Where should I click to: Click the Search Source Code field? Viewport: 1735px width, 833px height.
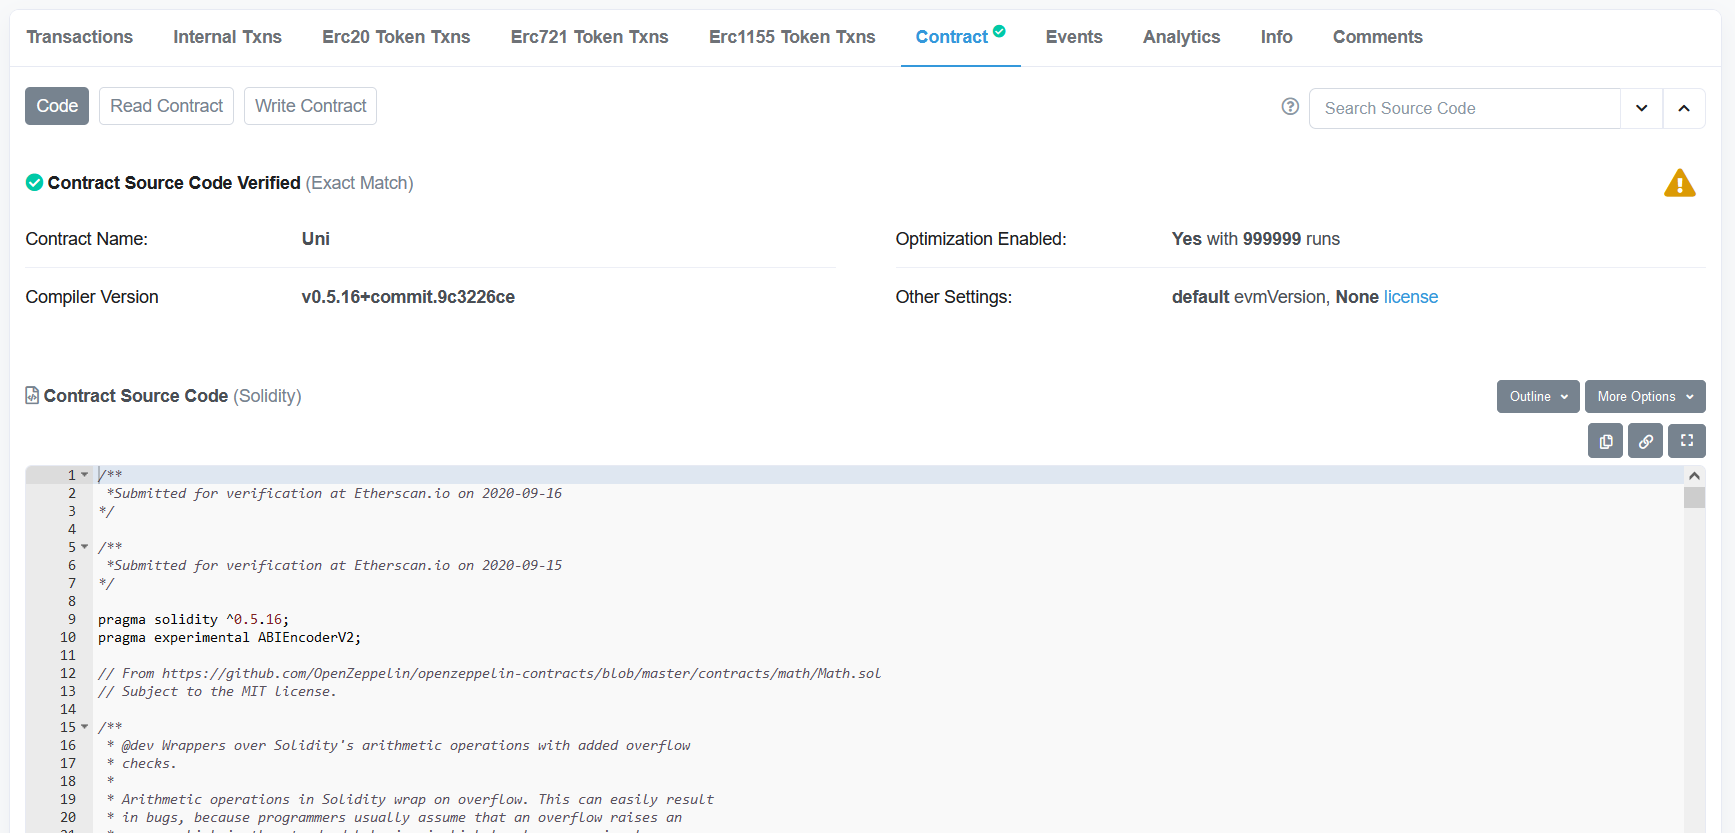click(x=1464, y=108)
